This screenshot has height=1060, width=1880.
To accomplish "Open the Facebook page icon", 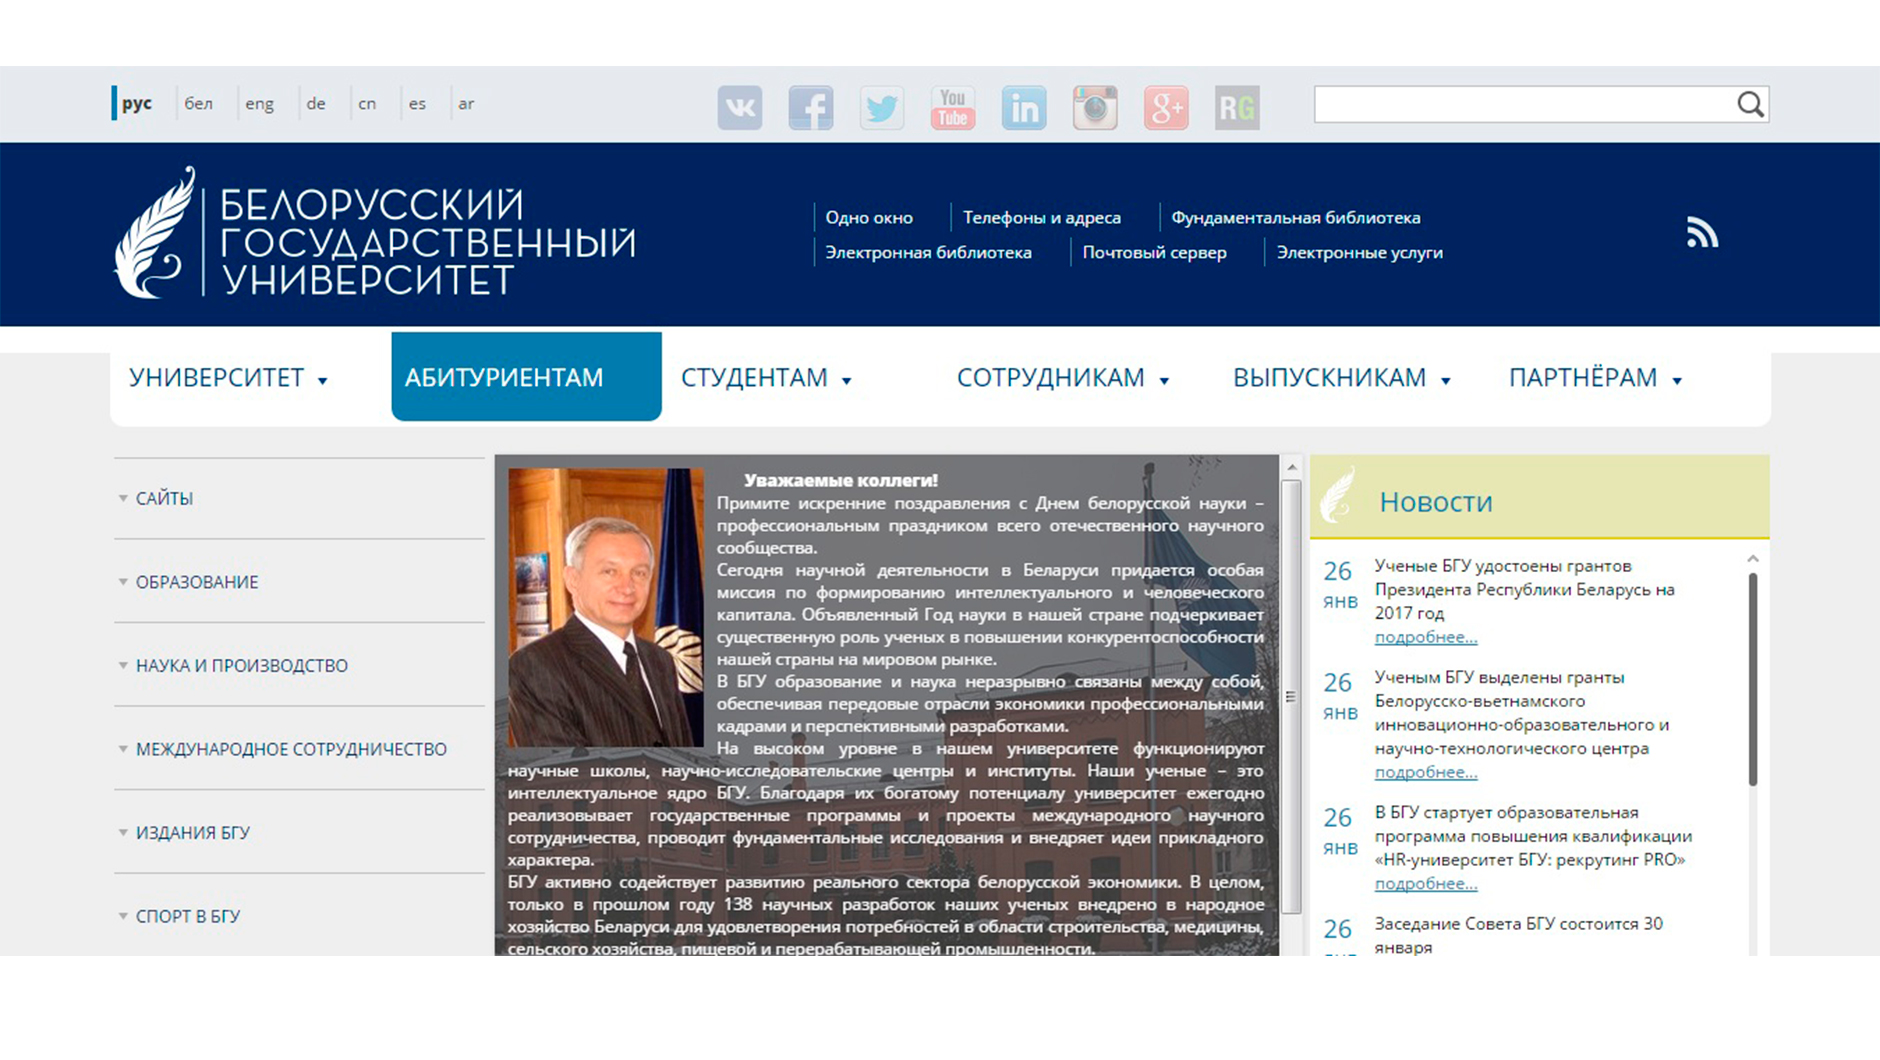I will [x=810, y=107].
